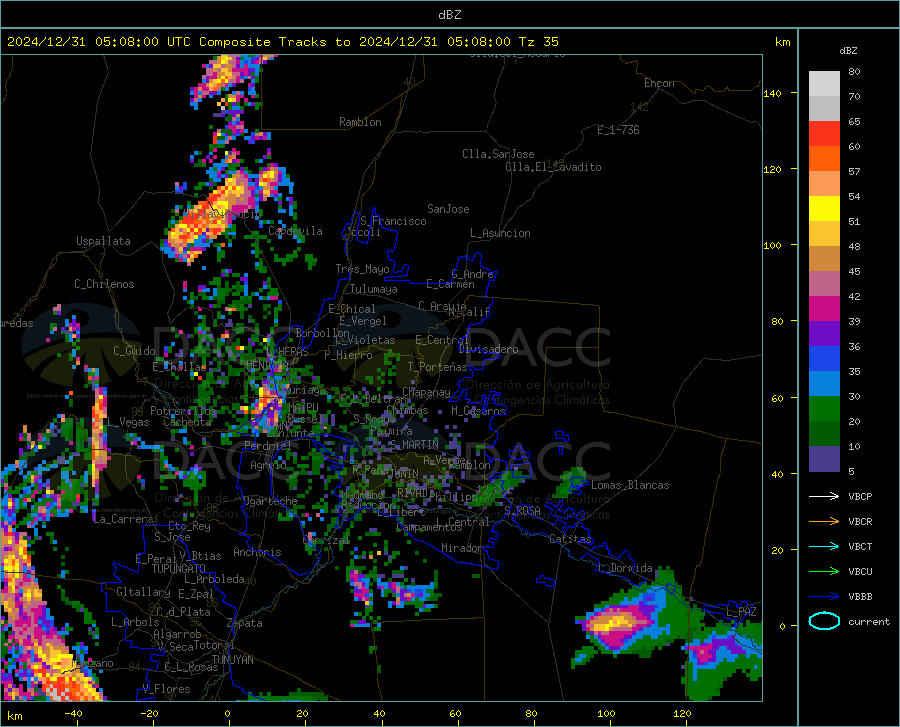Click the 'Ugarteche' map label
900x727 pixels.
pos(270,500)
